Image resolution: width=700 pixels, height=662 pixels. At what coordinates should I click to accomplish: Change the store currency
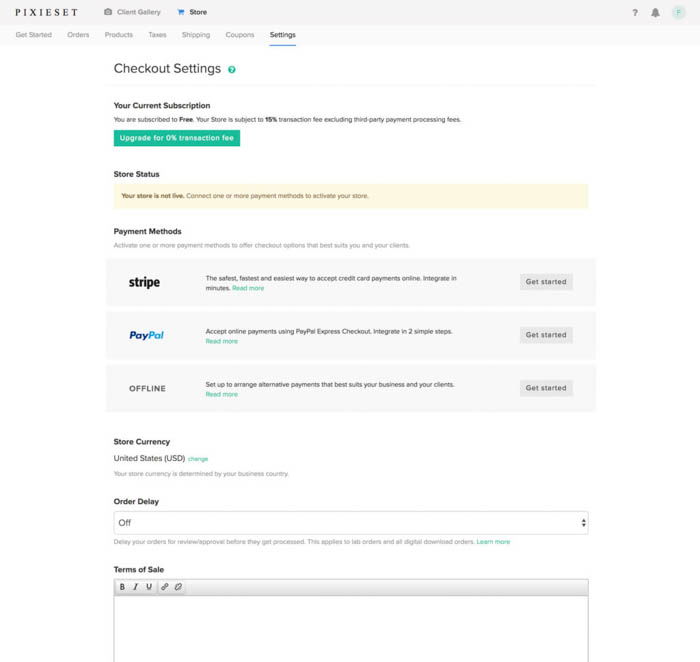coord(198,459)
